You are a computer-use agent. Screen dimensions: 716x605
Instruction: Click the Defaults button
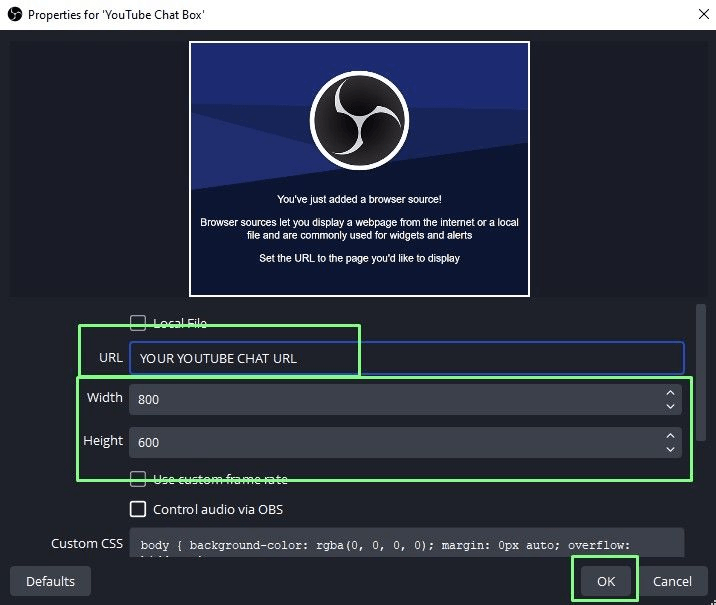pos(50,581)
